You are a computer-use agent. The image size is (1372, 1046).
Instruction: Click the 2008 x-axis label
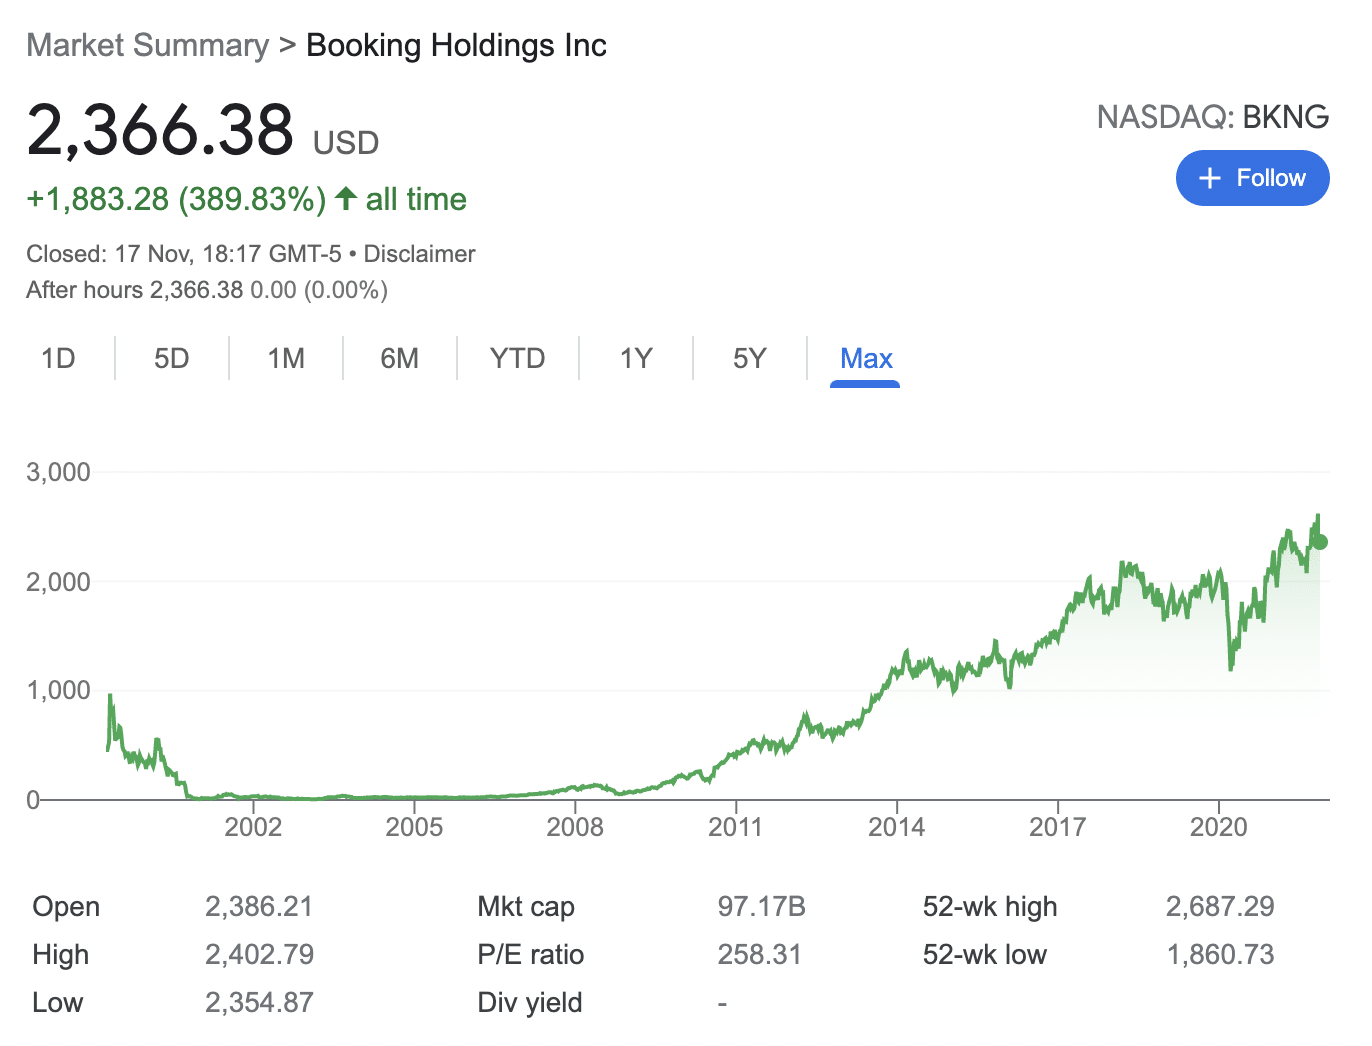pyautogui.click(x=575, y=827)
